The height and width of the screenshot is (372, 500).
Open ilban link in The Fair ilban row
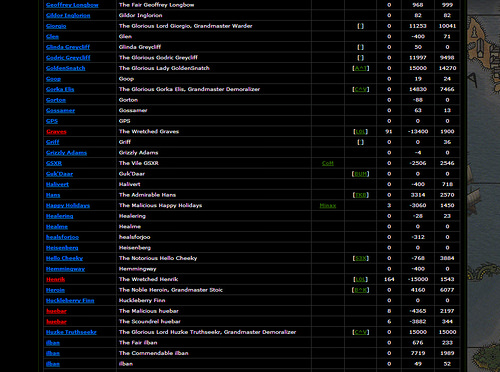(x=53, y=343)
